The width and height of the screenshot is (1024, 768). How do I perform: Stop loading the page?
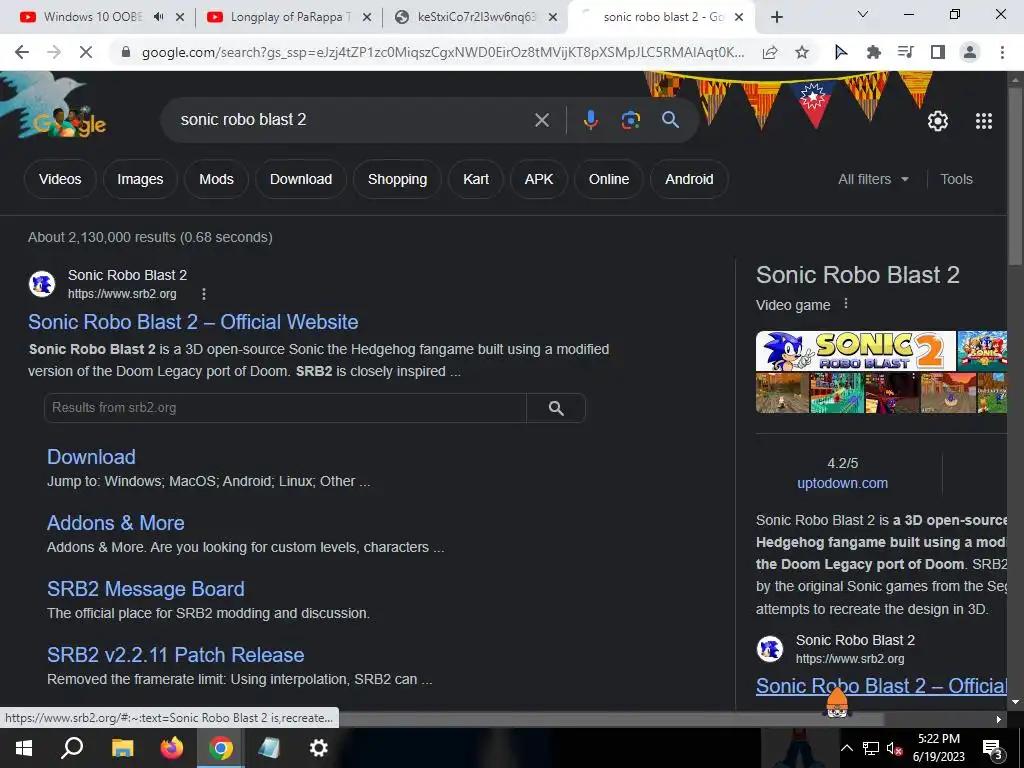[x=86, y=52]
